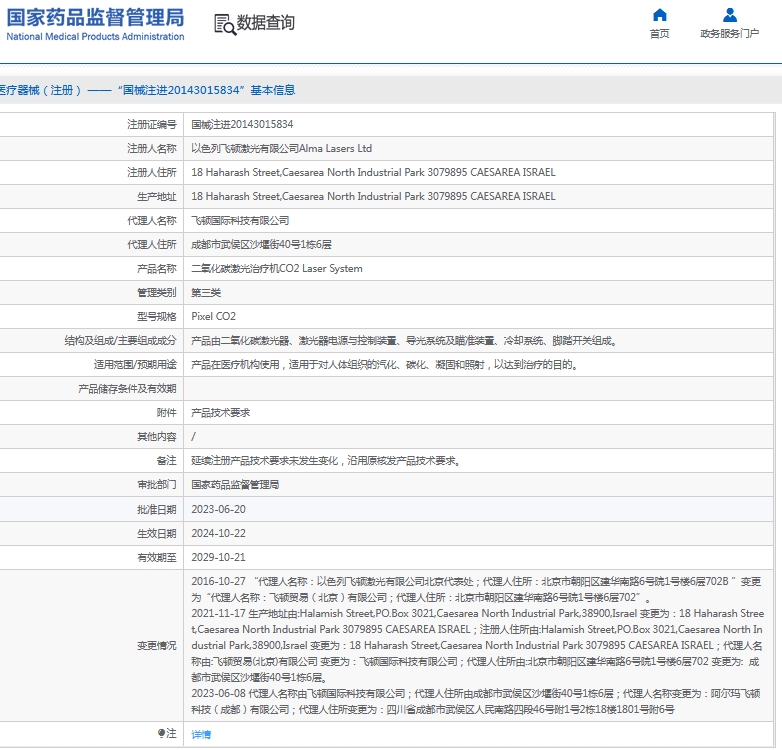Viewport: 782px width, 750px height.
Task: Select the 备注 remark about 延续注册
Action: click(x=326, y=461)
